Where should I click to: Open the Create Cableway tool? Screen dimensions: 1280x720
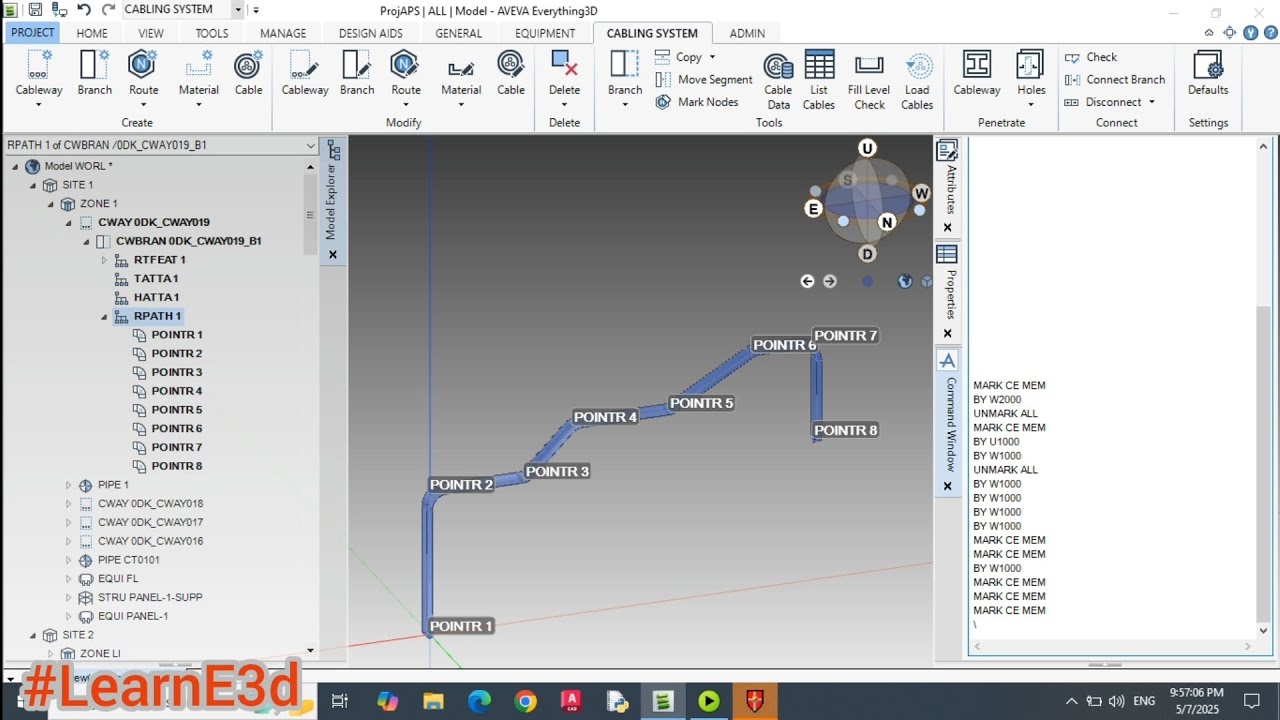click(39, 74)
